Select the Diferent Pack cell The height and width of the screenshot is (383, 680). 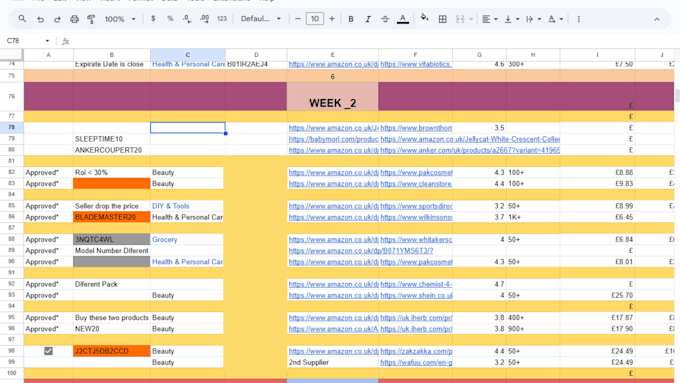112,284
